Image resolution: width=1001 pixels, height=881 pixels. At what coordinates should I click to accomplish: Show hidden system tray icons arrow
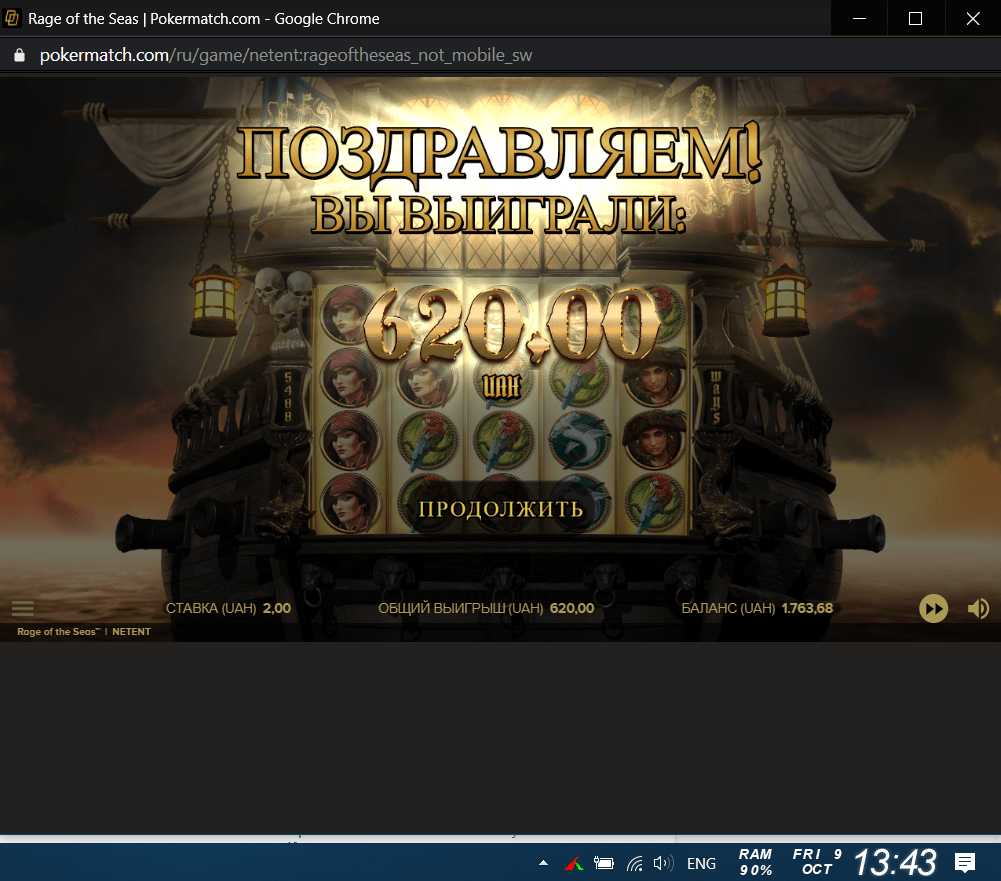(x=543, y=863)
